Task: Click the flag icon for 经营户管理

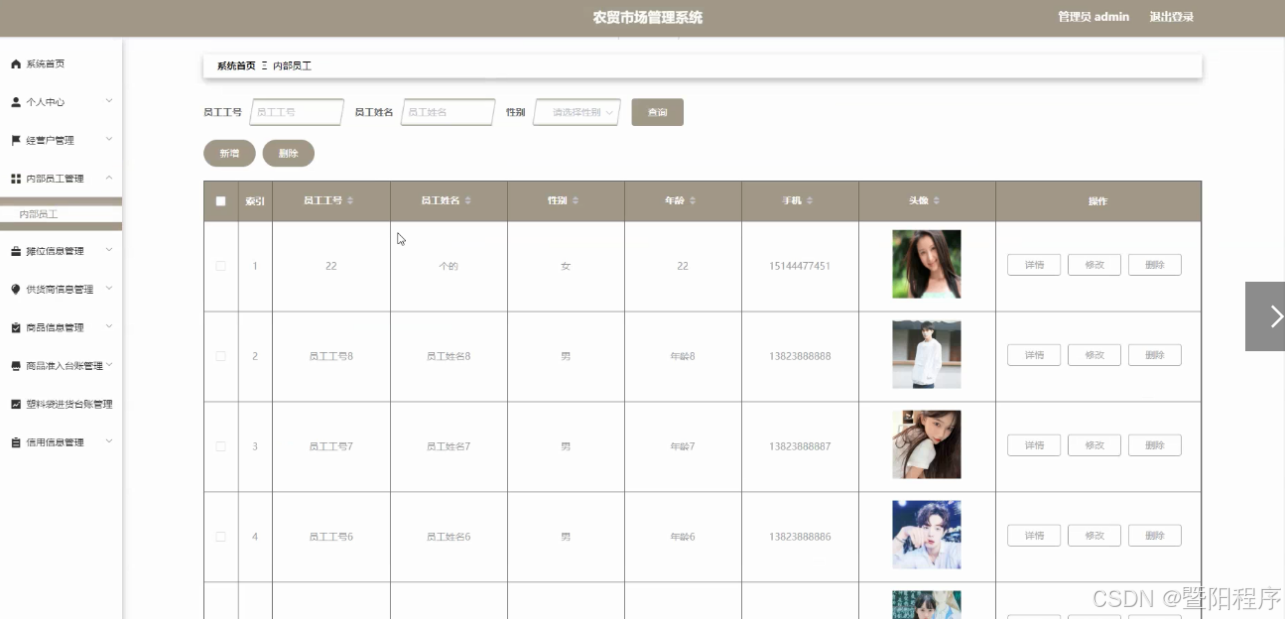Action: pyautogui.click(x=16, y=140)
